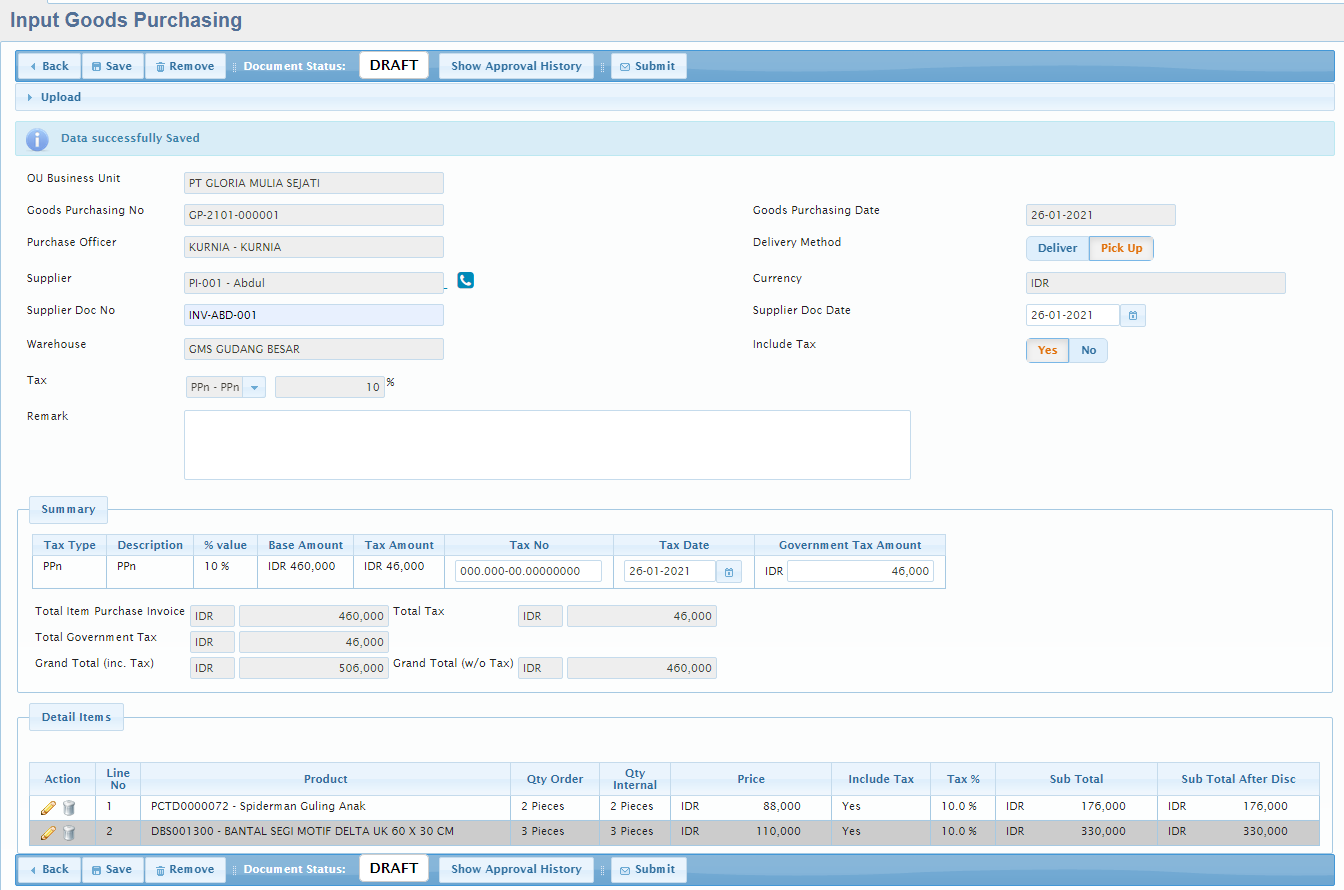Click the Total Tax 46,000 value
Image resolution: width=1344 pixels, height=890 pixels.
[642, 616]
